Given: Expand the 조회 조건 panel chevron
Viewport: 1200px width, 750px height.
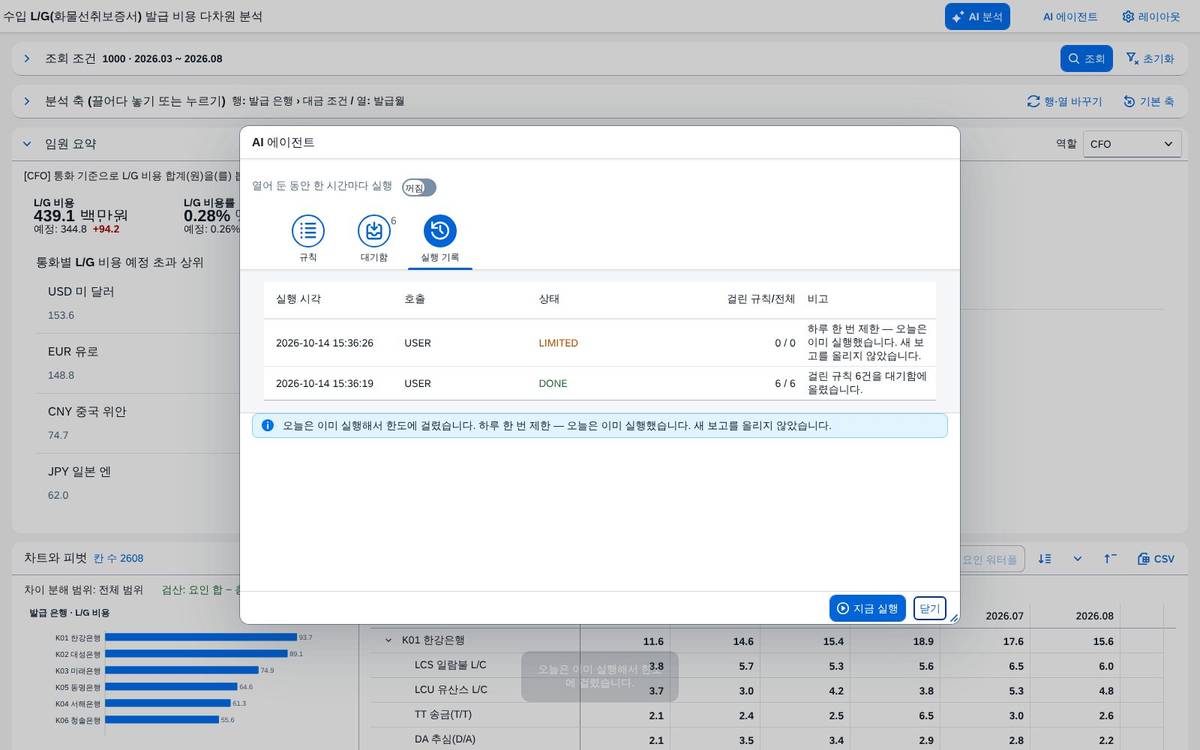Looking at the screenshot, I should 27,58.
